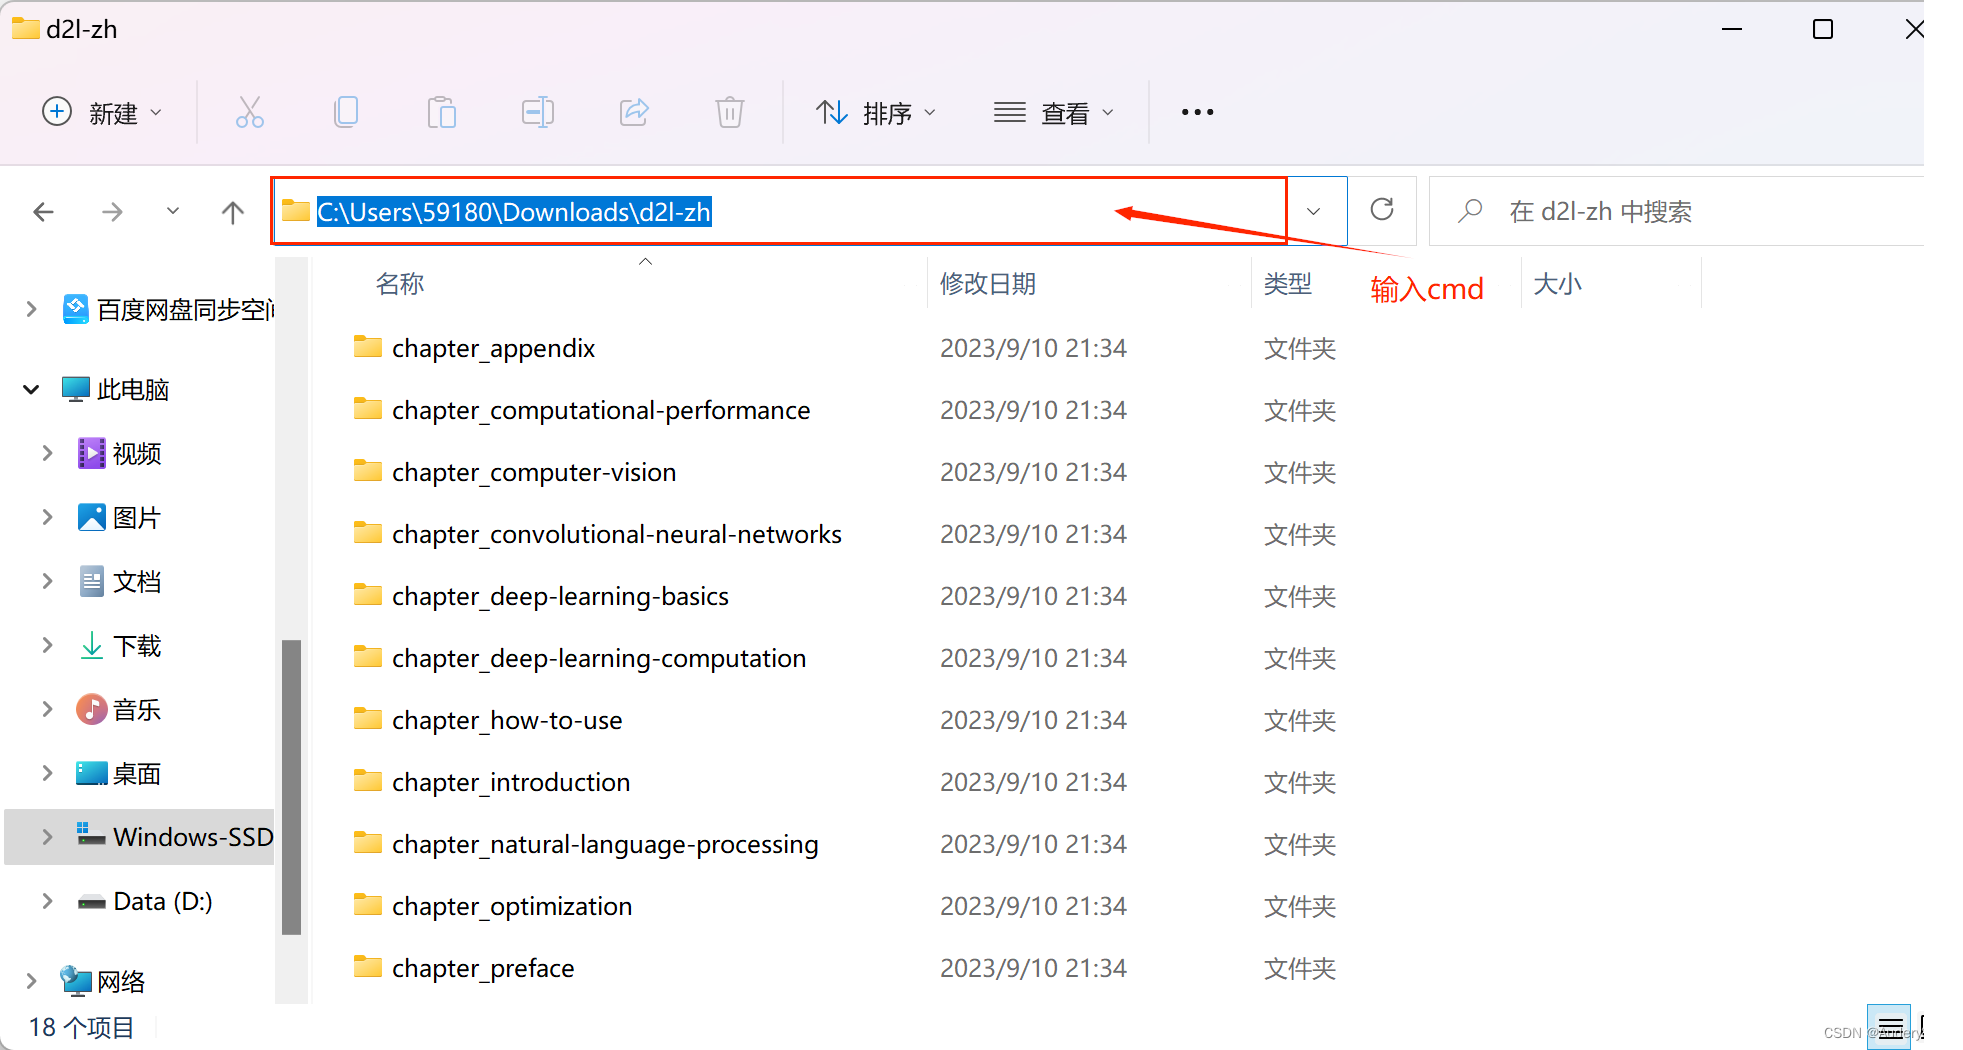Select 网络 in navigation pane
The image size is (1963, 1050).
click(103, 981)
